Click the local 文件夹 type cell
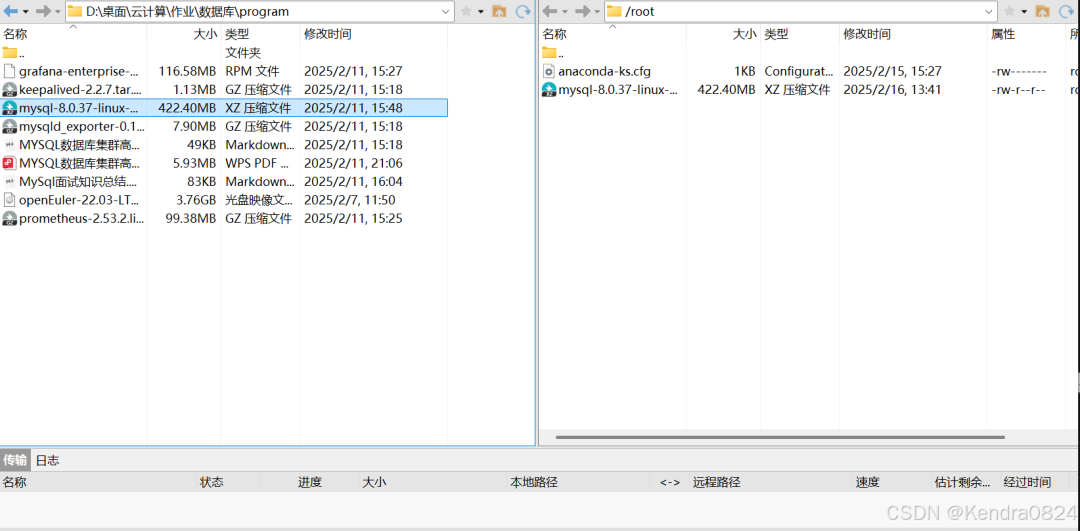 (x=243, y=52)
